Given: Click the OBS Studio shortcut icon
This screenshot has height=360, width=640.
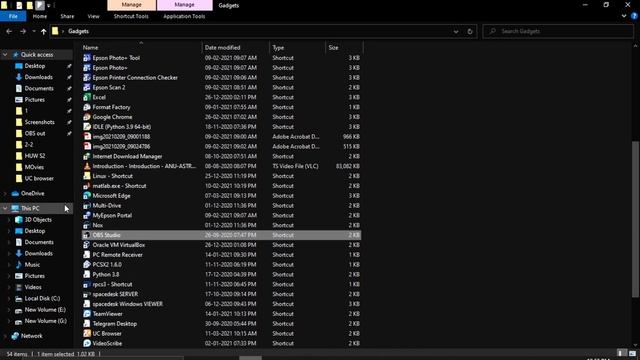Looking at the screenshot, I should (87, 235).
